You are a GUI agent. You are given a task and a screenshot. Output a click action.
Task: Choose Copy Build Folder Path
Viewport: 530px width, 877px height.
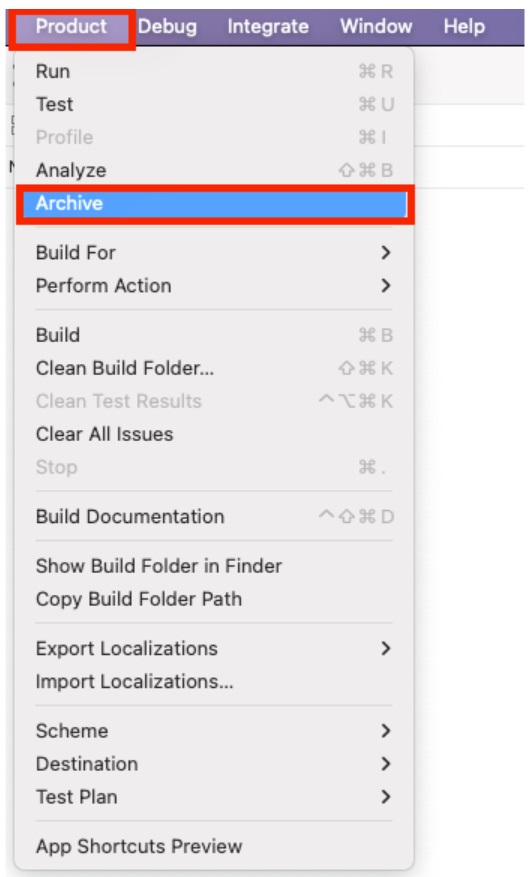215,599
